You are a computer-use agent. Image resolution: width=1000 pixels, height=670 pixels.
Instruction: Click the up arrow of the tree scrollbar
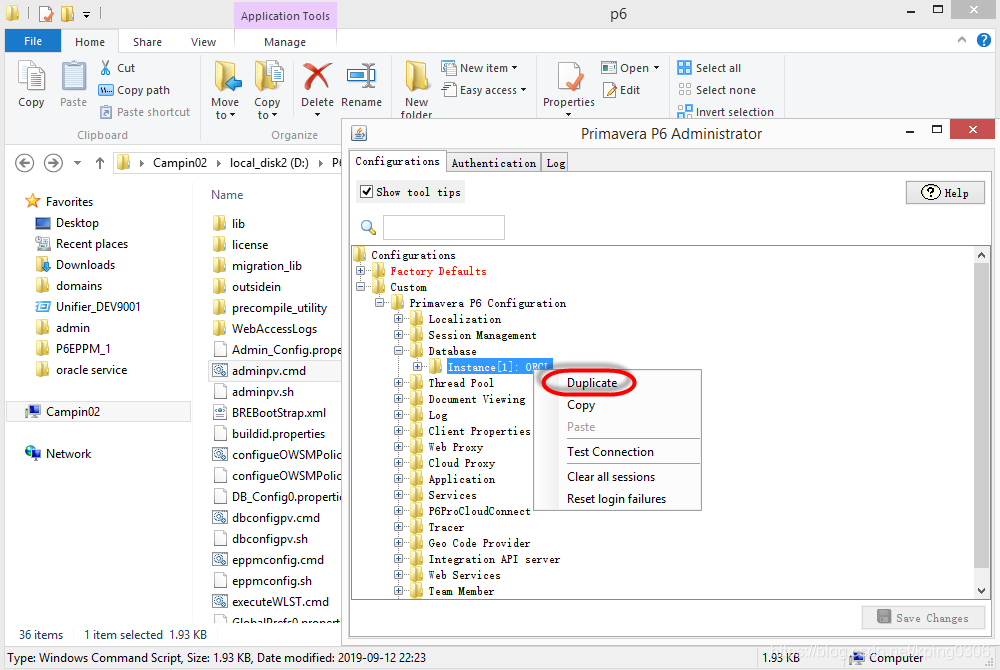pyautogui.click(x=981, y=255)
